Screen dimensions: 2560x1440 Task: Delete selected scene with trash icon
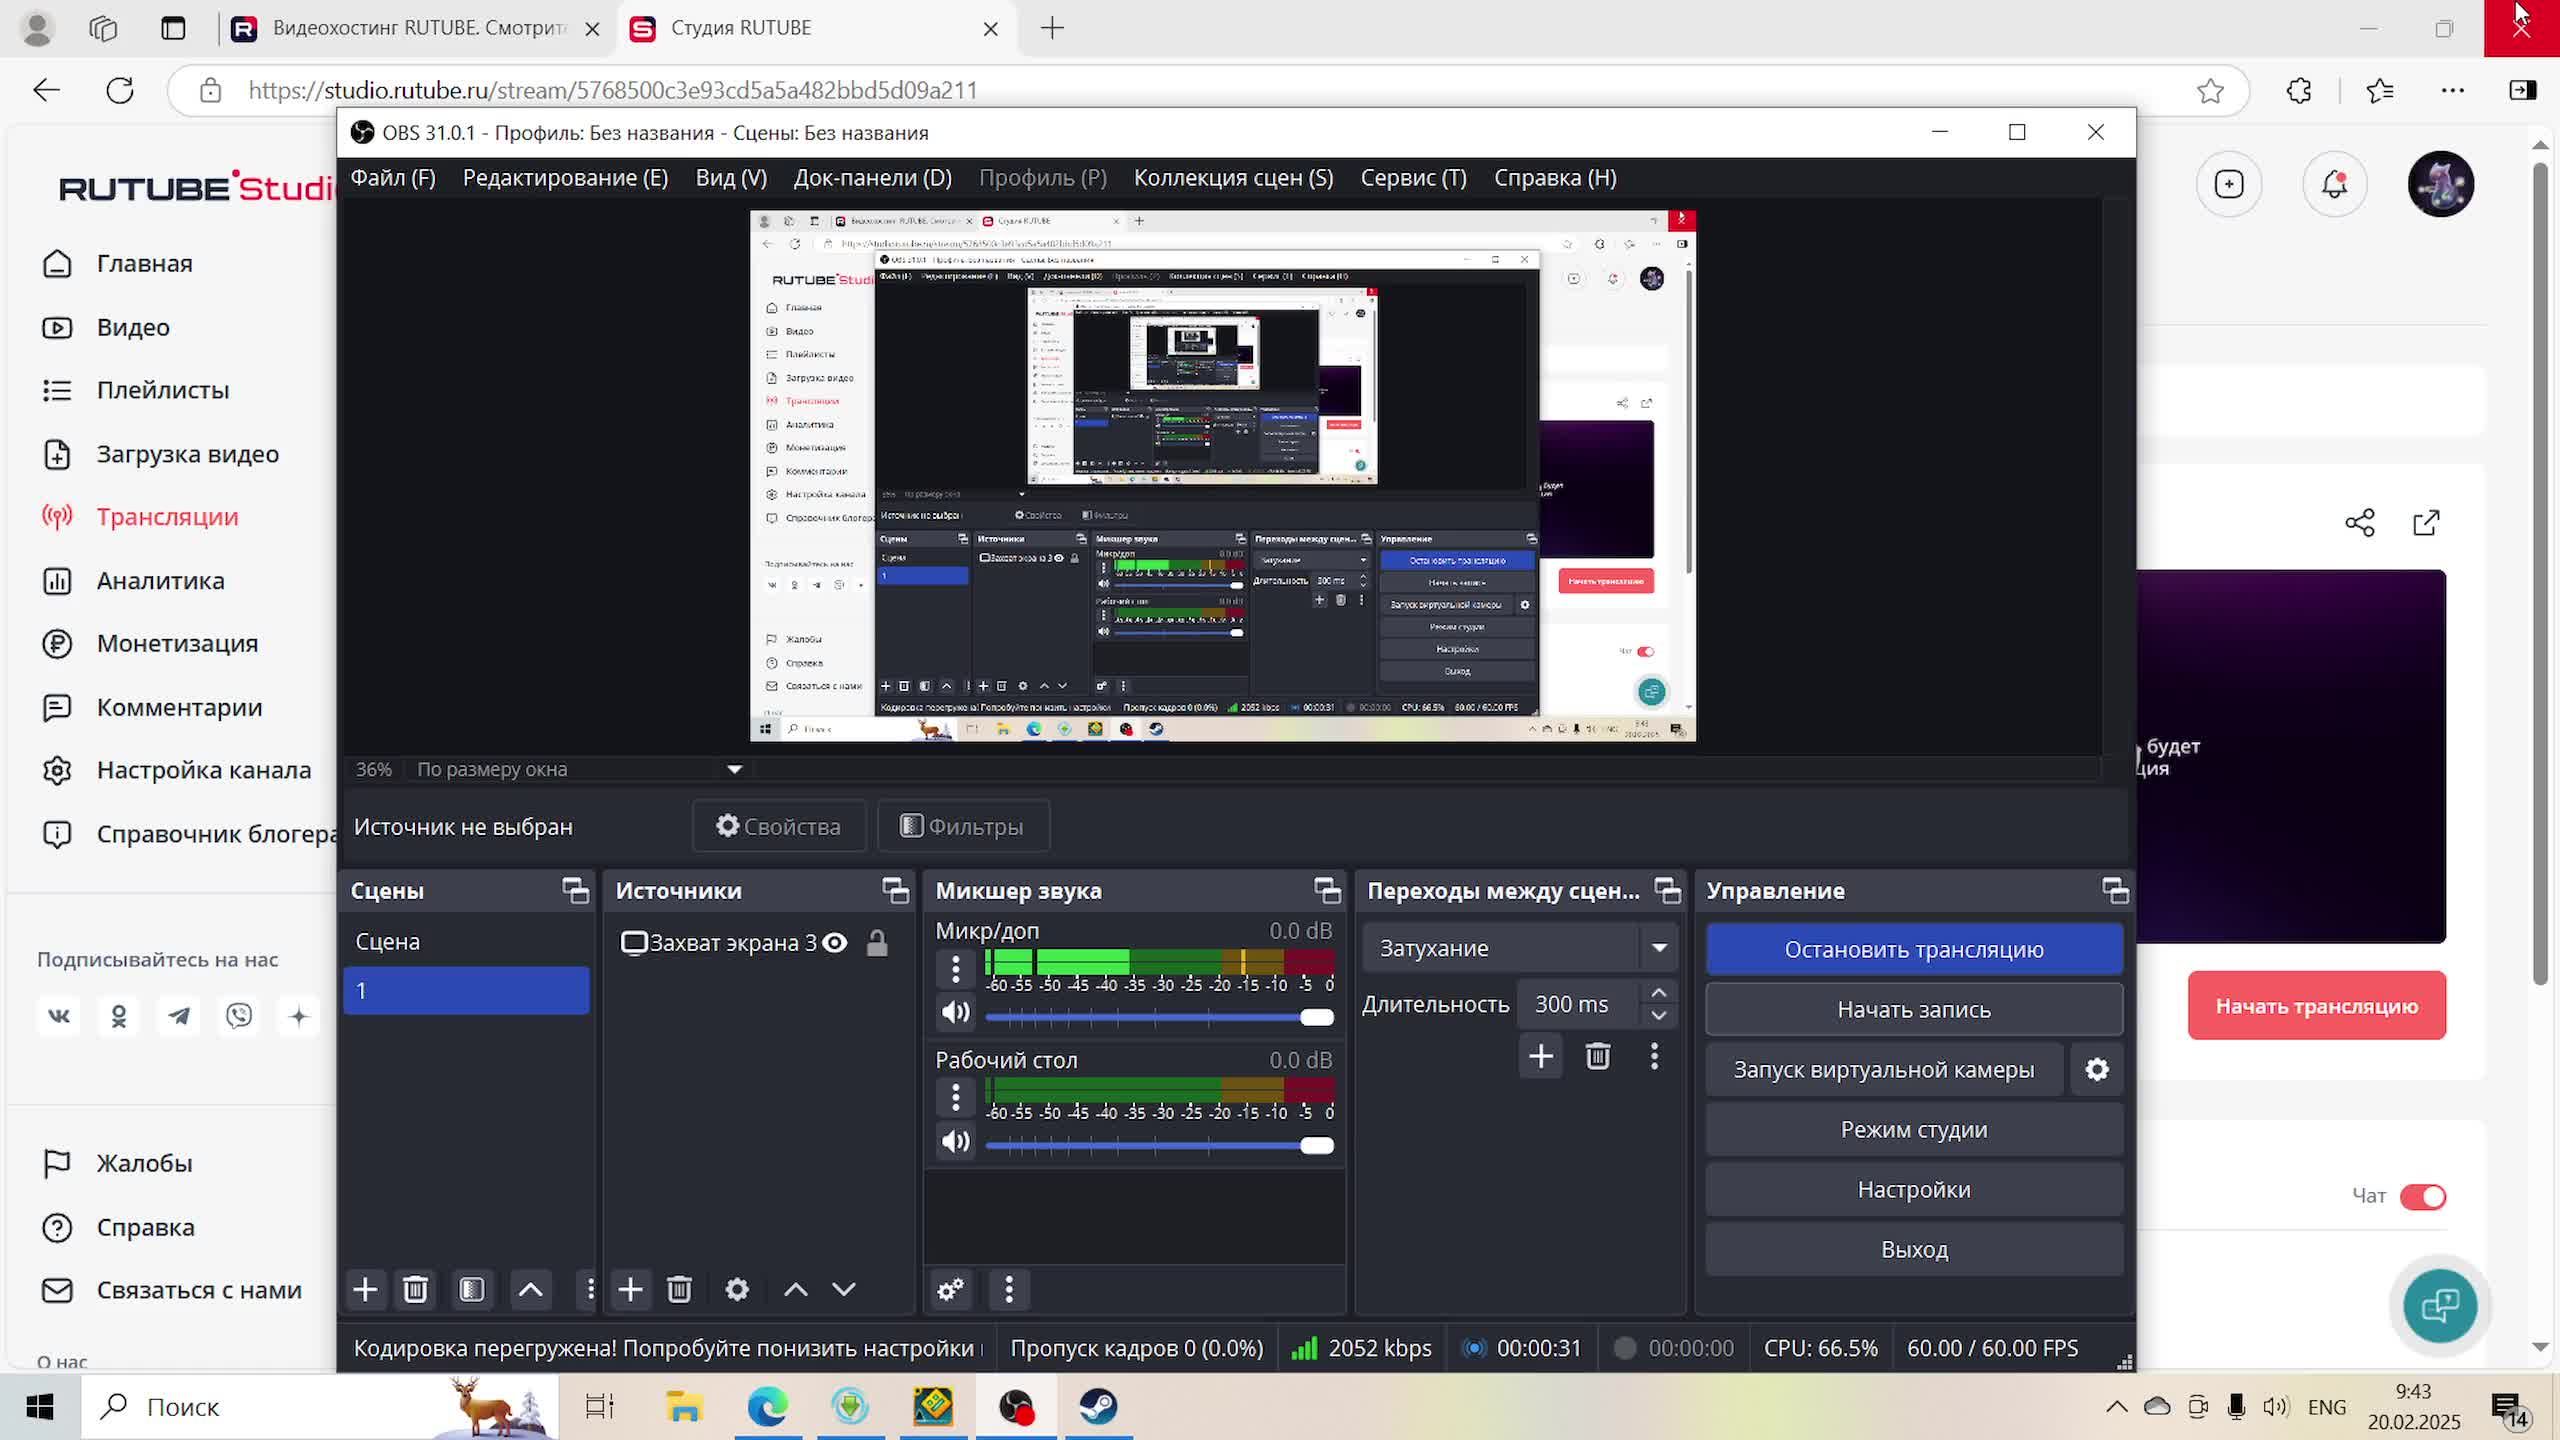[x=415, y=1289]
